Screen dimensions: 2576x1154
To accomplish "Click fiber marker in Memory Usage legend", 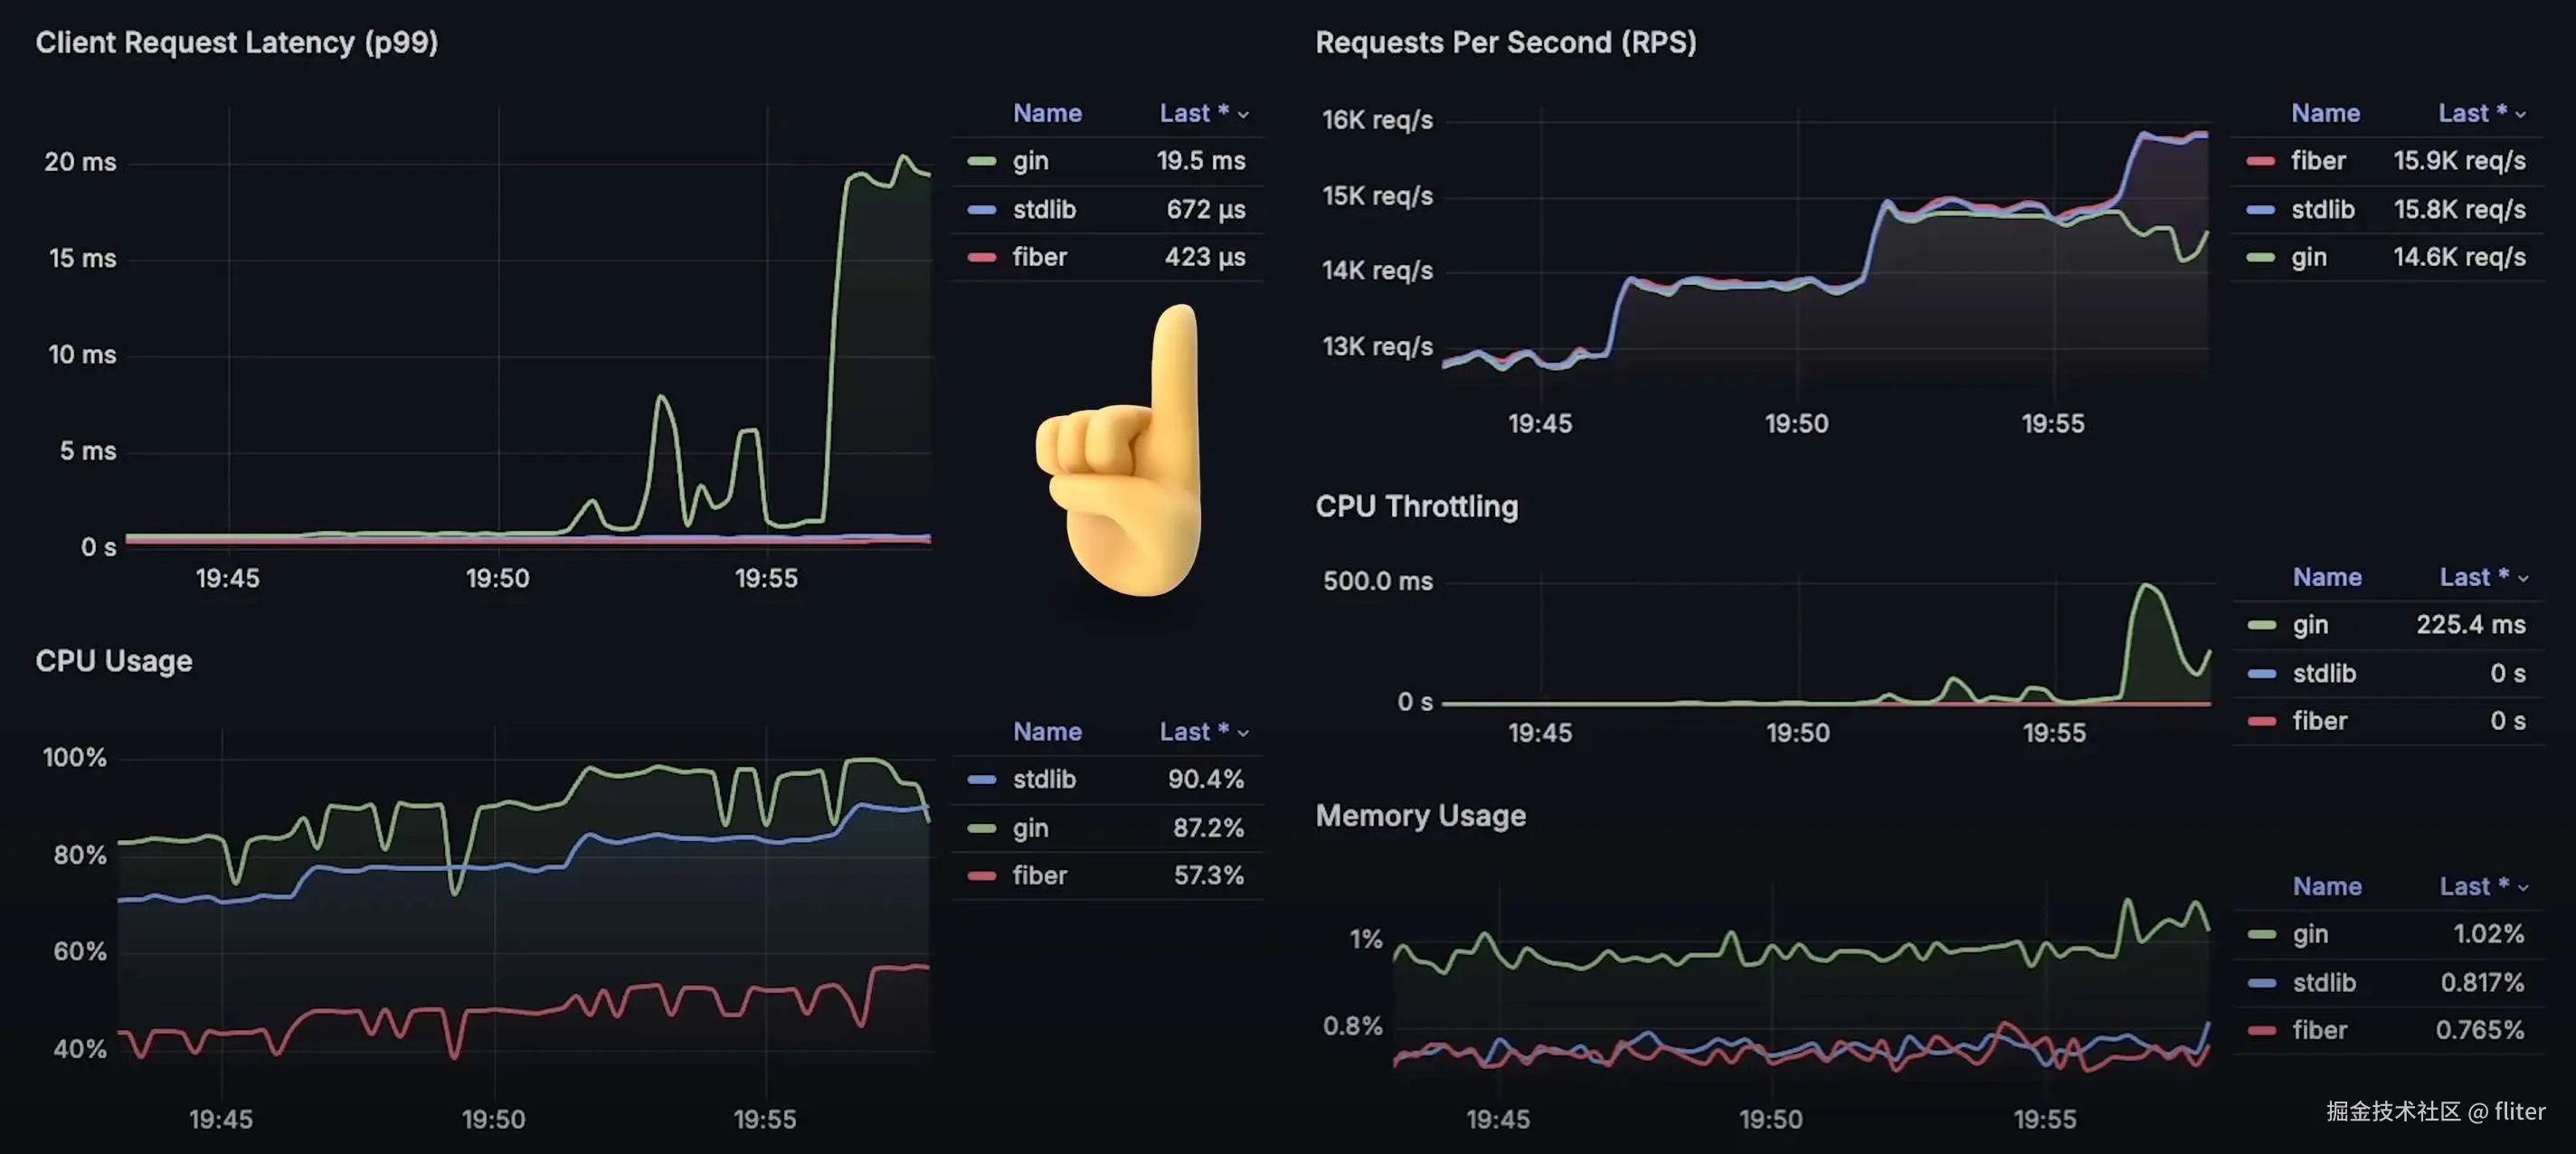I will (x=2261, y=1030).
